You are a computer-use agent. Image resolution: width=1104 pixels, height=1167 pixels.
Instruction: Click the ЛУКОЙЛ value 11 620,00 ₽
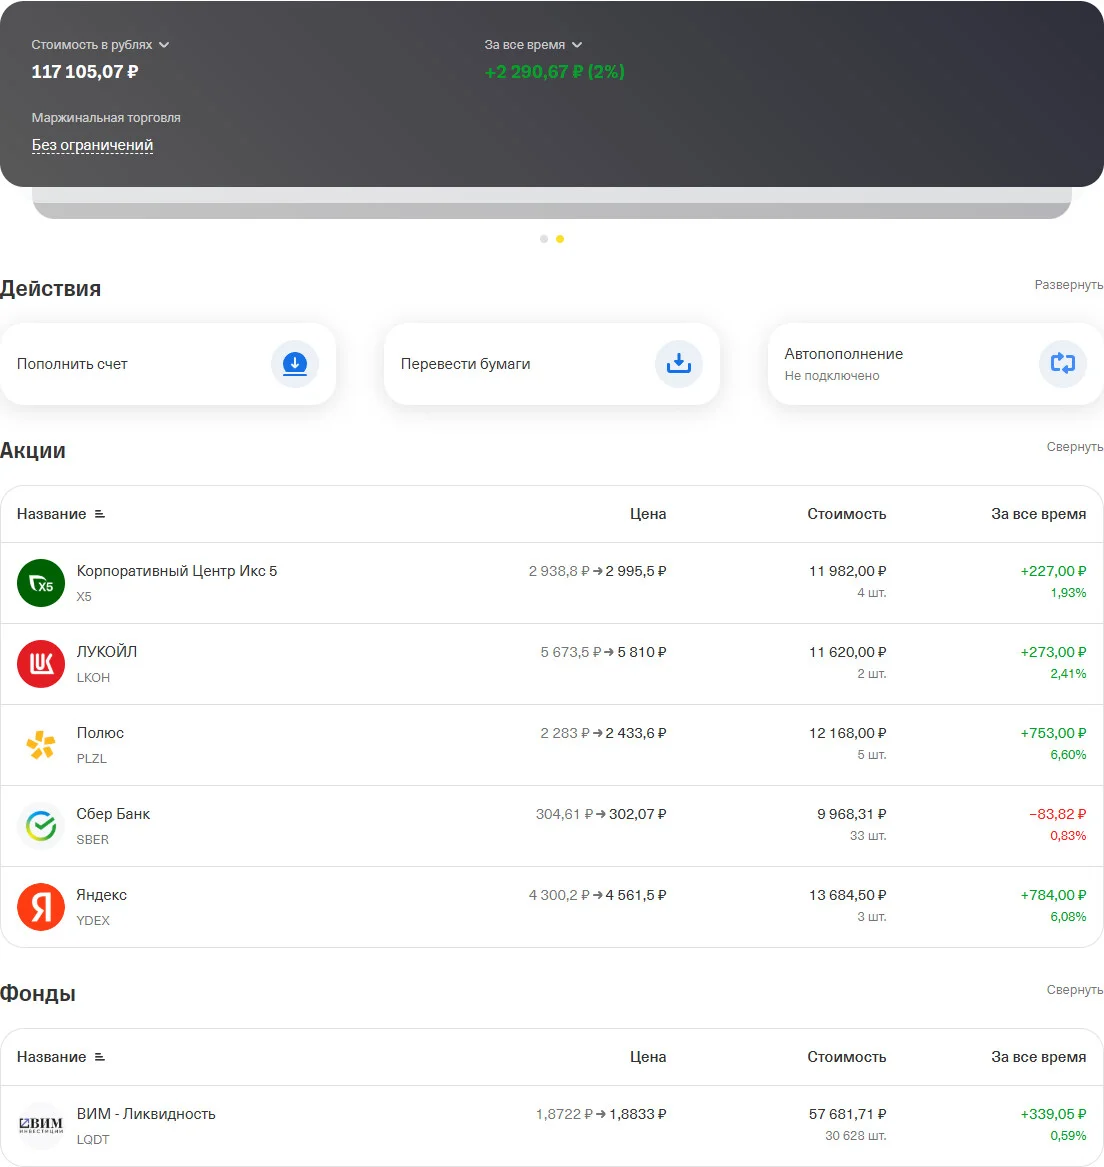click(x=847, y=652)
